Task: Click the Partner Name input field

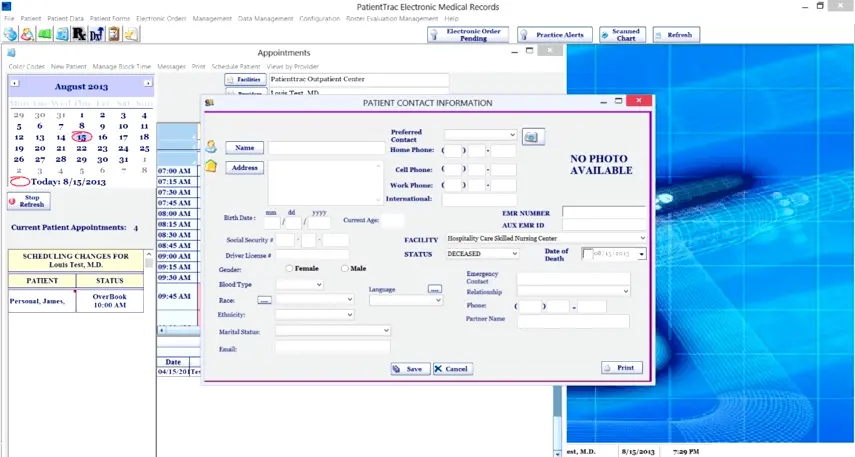Action: tap(573, 321)
